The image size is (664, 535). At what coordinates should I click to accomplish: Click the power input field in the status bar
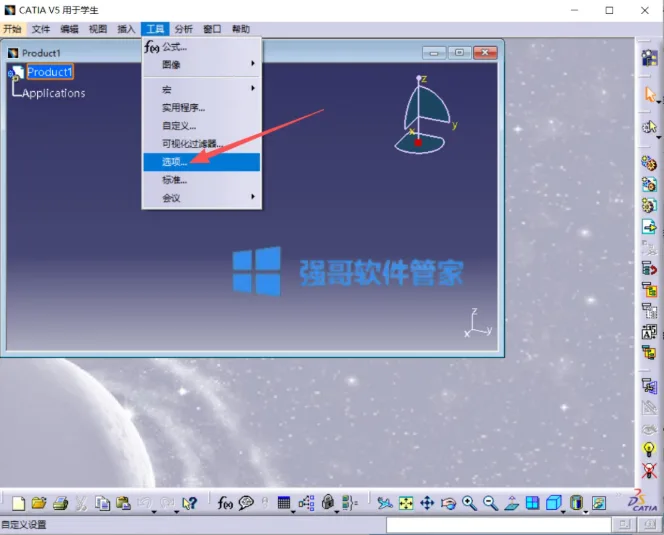(498, 525)
